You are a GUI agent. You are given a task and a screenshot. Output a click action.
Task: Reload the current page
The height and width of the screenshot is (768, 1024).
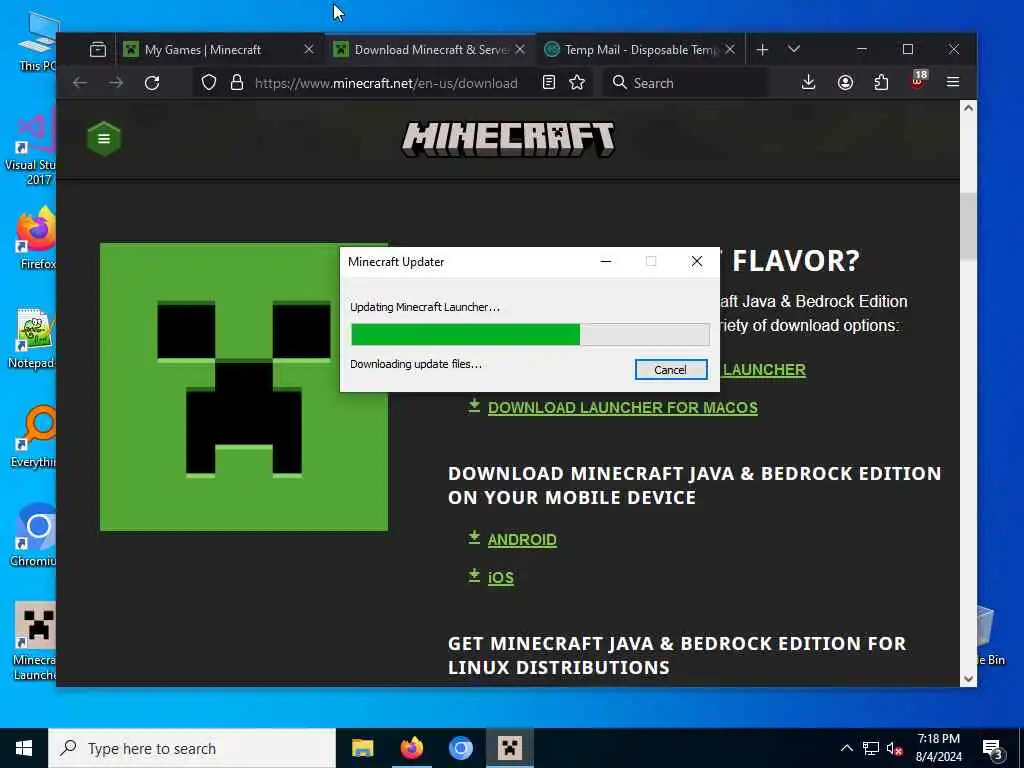coord(152,83)
